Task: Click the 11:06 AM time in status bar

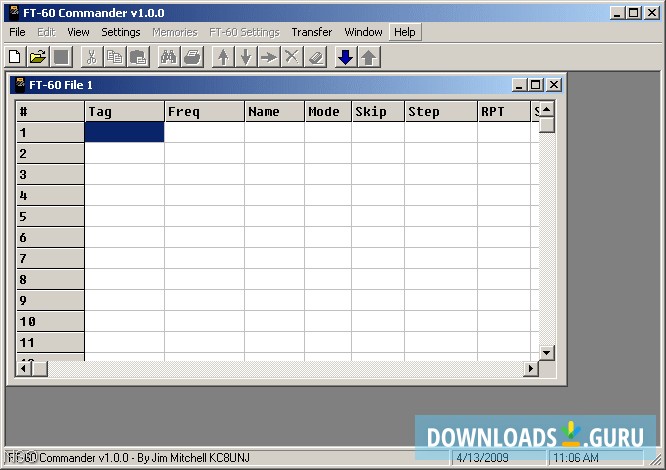Action: [576, 458]
